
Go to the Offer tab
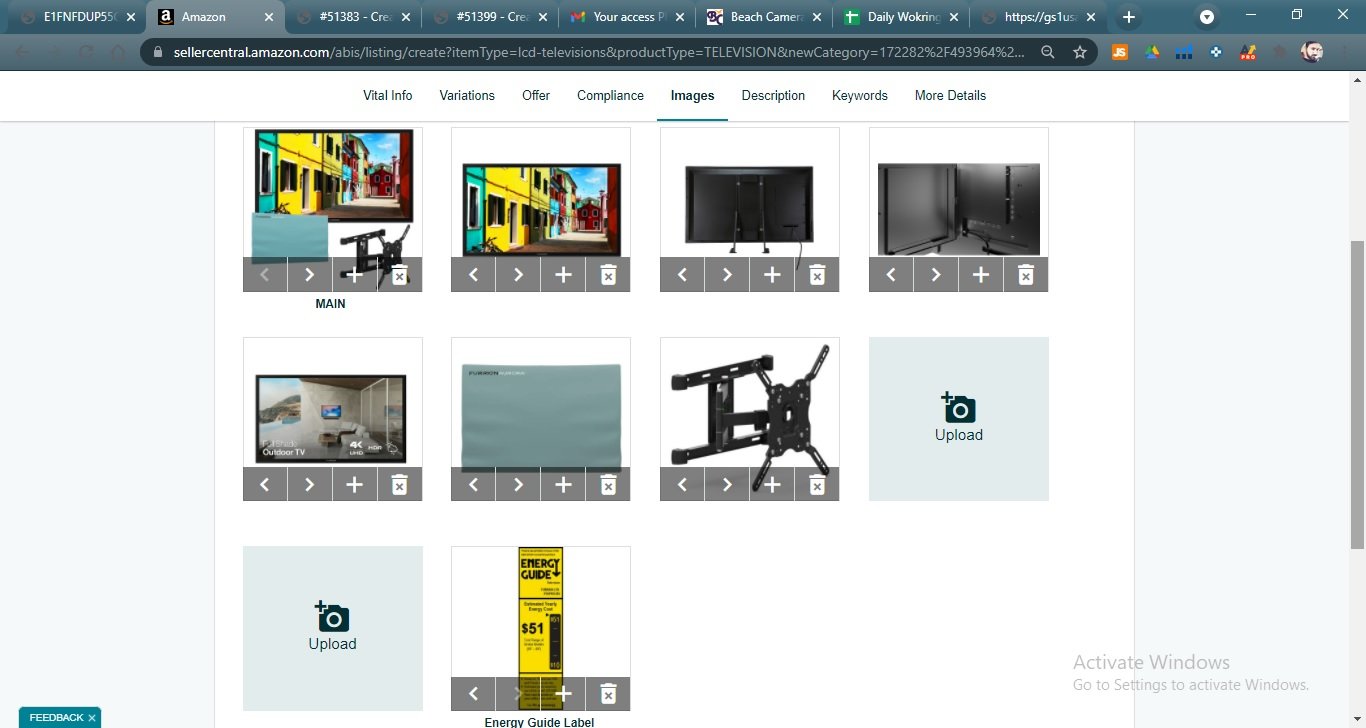536,96
